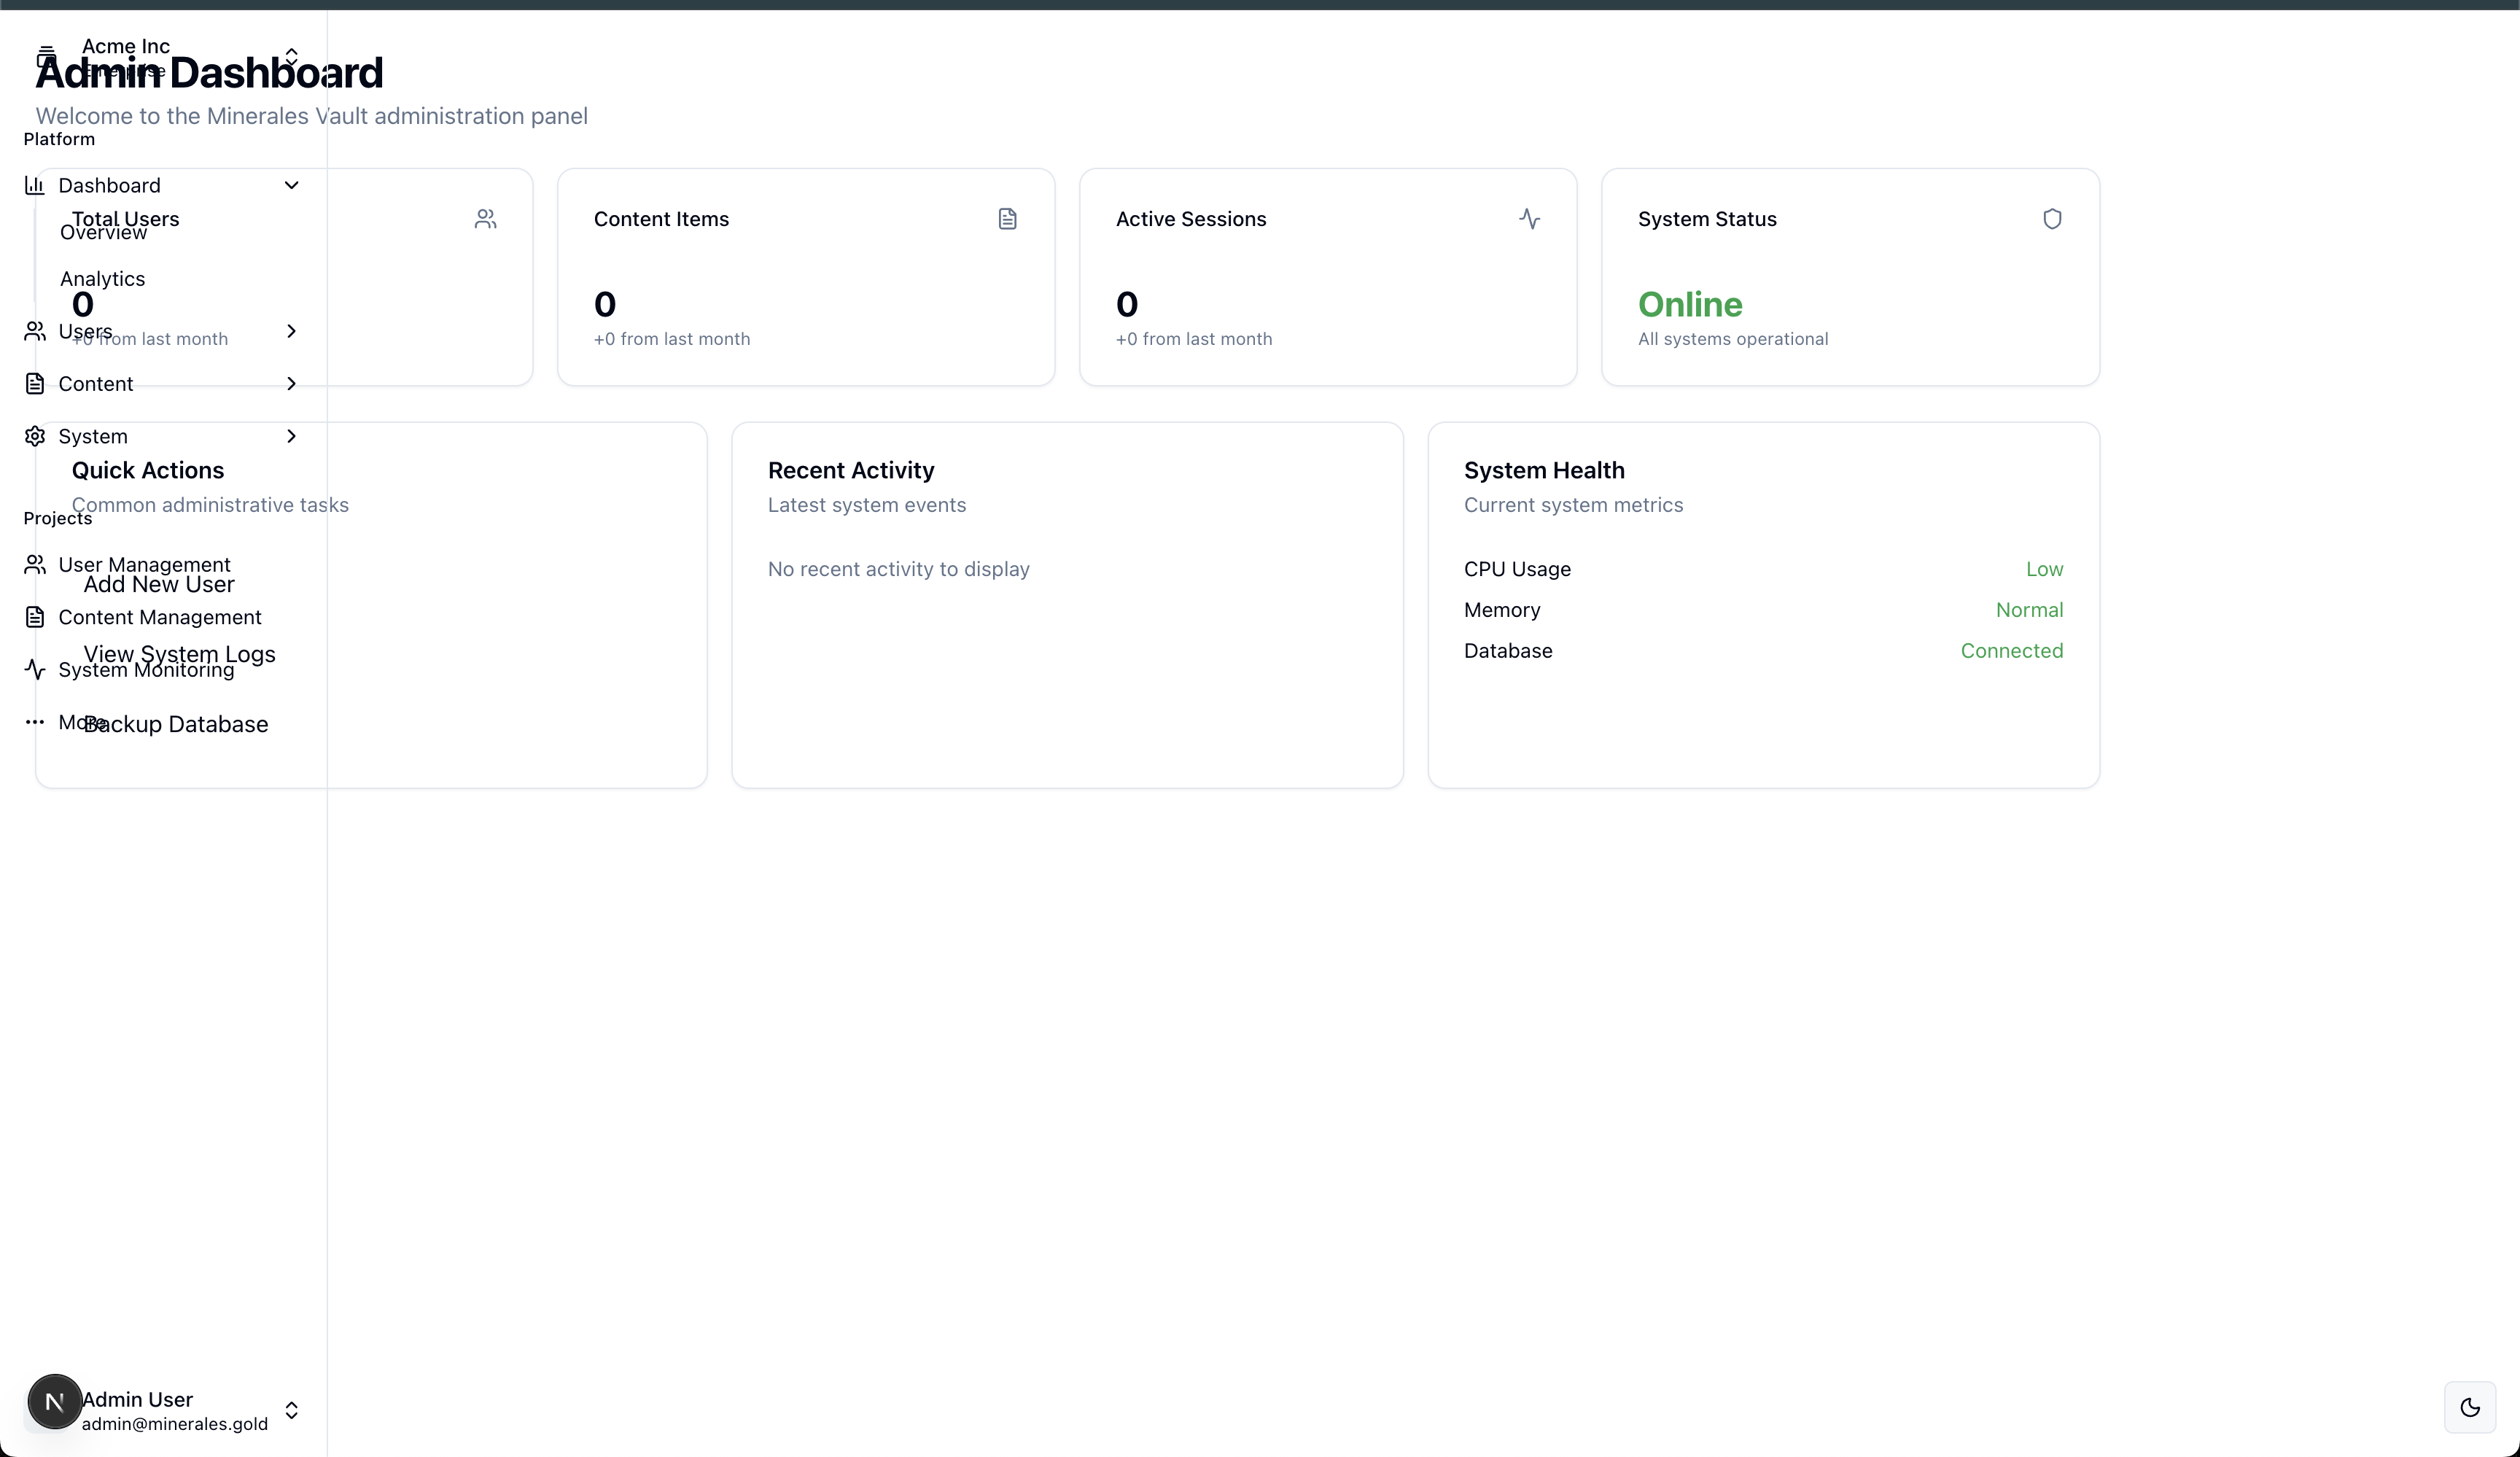Image resolution: width=2520 pixels, height=1457 pixels.
Task: Click the Dashboard bar chart icon in the sidebar
Action: coord(35,185)
